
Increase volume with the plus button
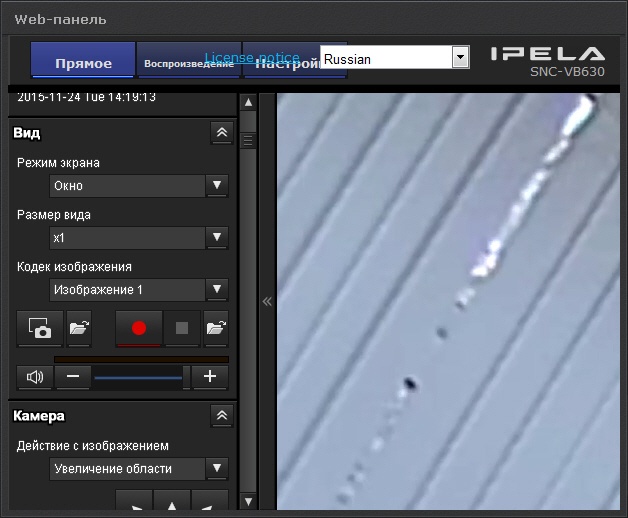click(x=209, y=377)
